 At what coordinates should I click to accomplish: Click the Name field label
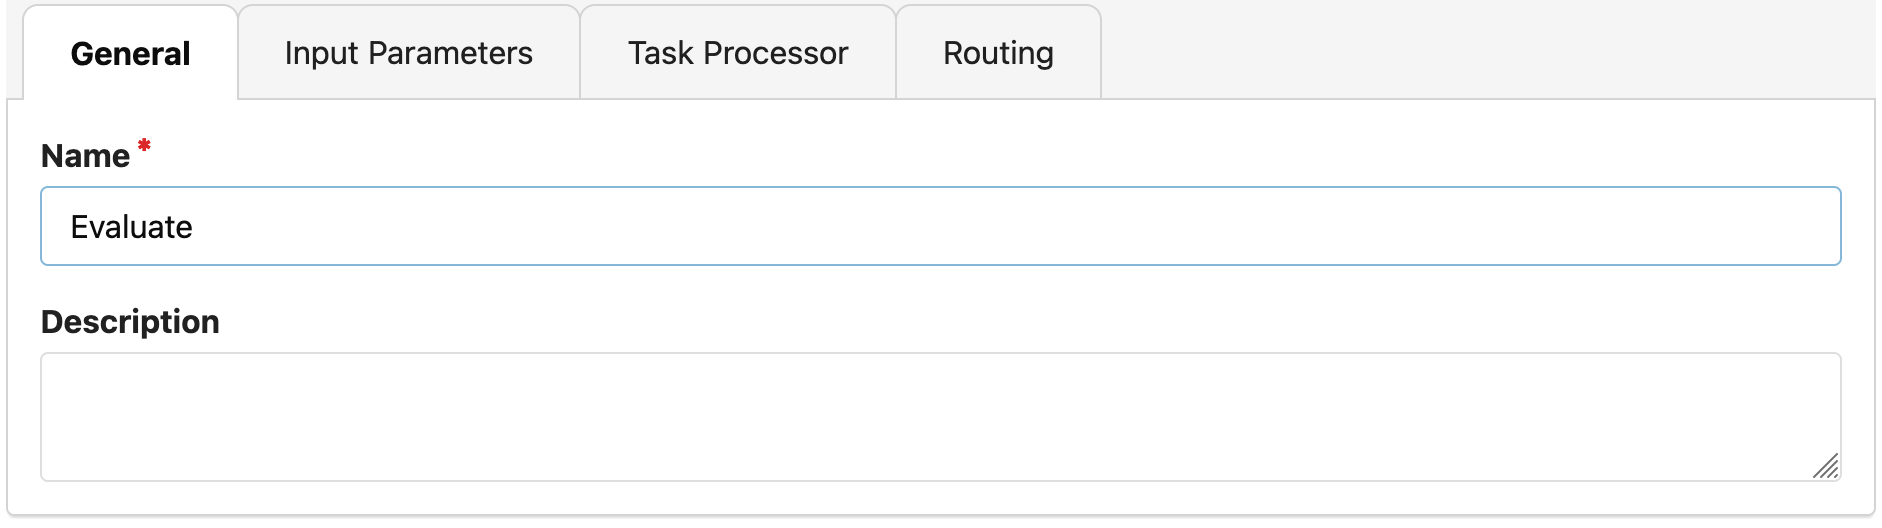click(85, 156)
